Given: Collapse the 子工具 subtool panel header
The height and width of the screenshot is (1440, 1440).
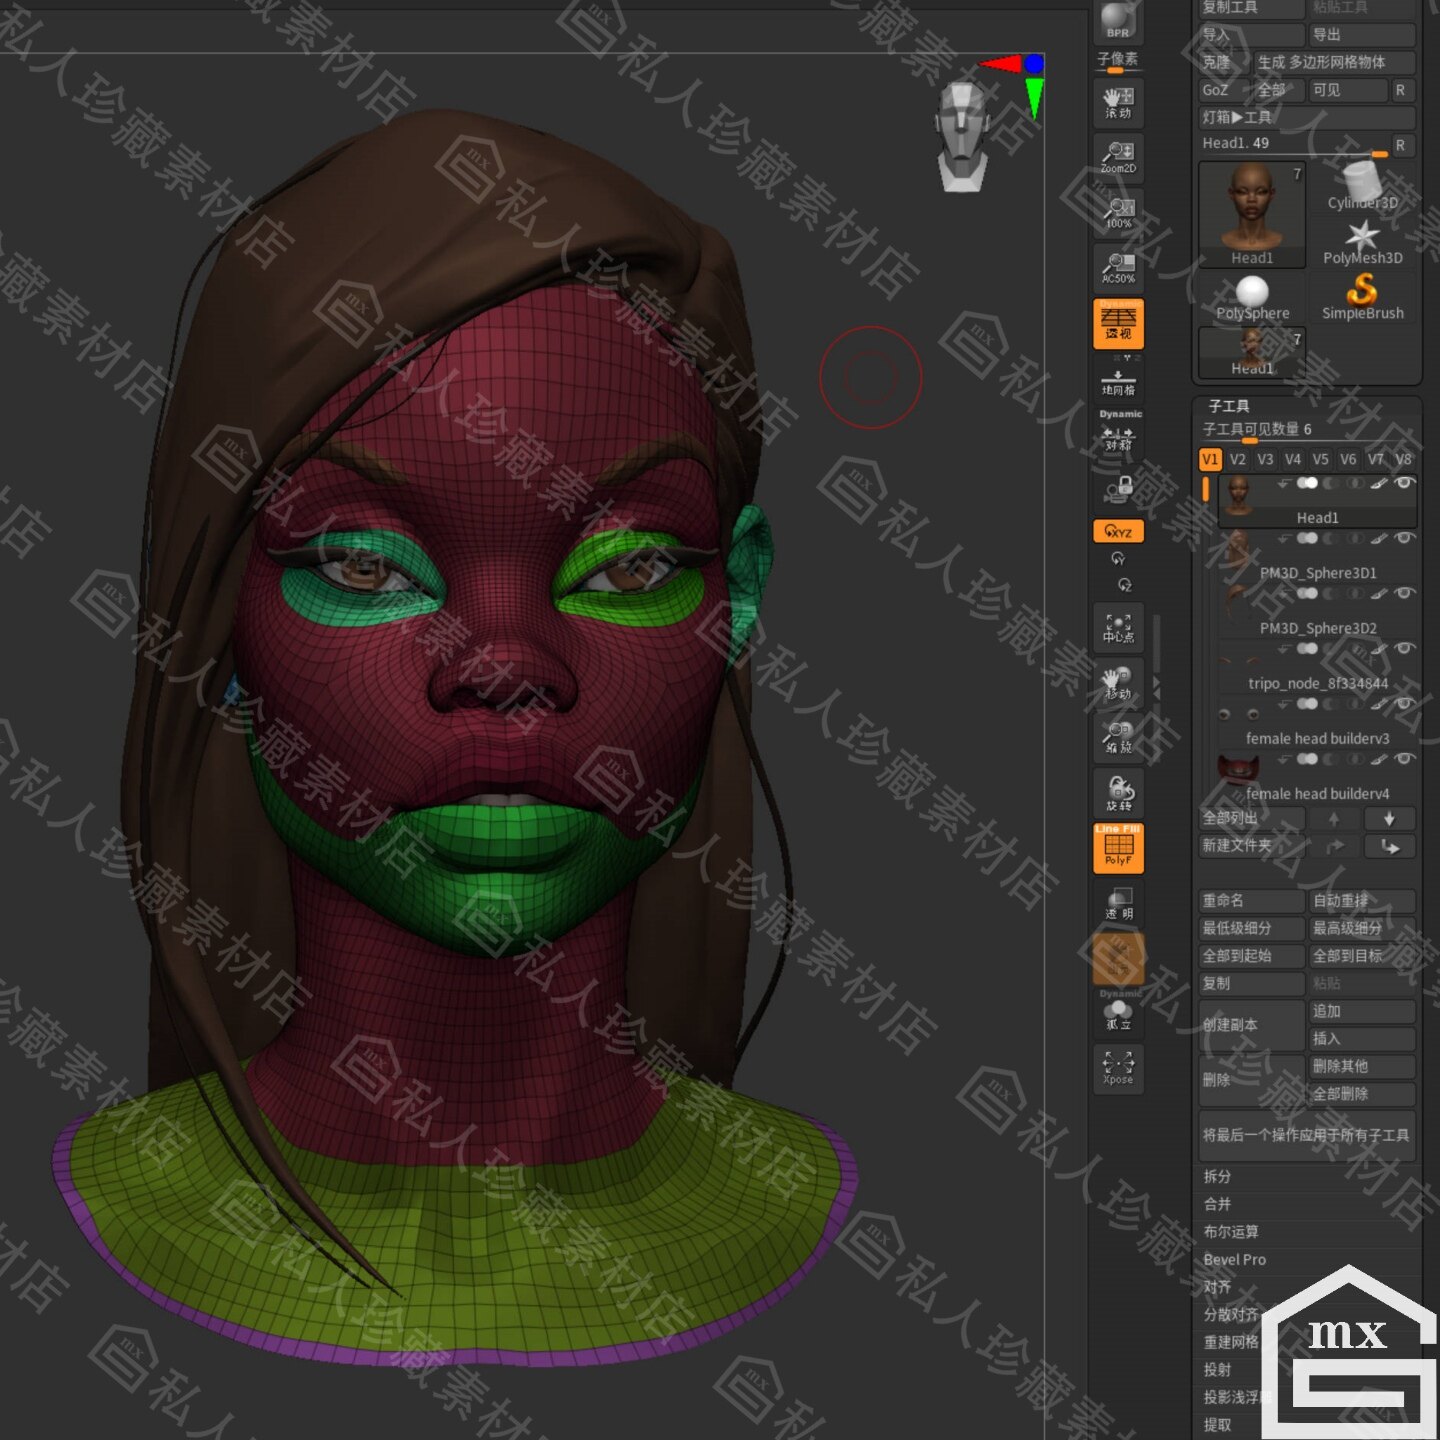Looking at the screenshot, I should 1229,406.
